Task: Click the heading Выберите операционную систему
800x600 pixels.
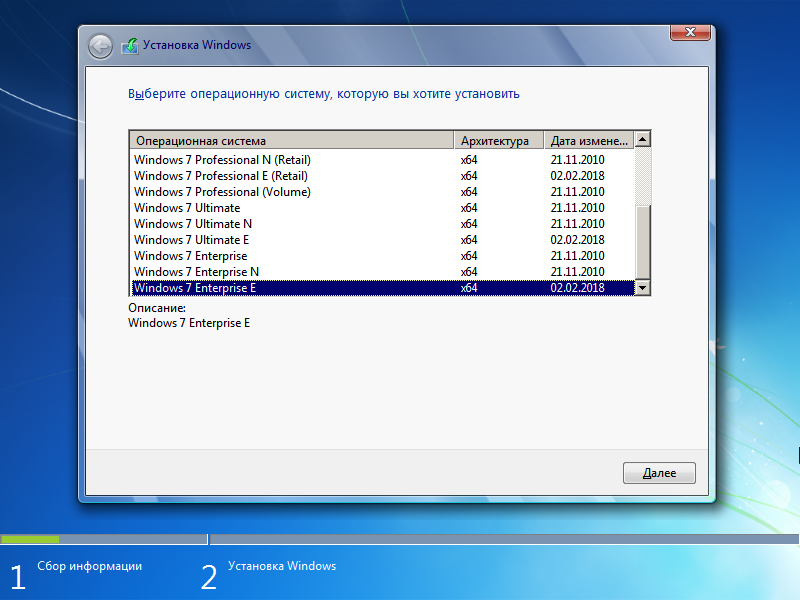Action: [323, 94]
